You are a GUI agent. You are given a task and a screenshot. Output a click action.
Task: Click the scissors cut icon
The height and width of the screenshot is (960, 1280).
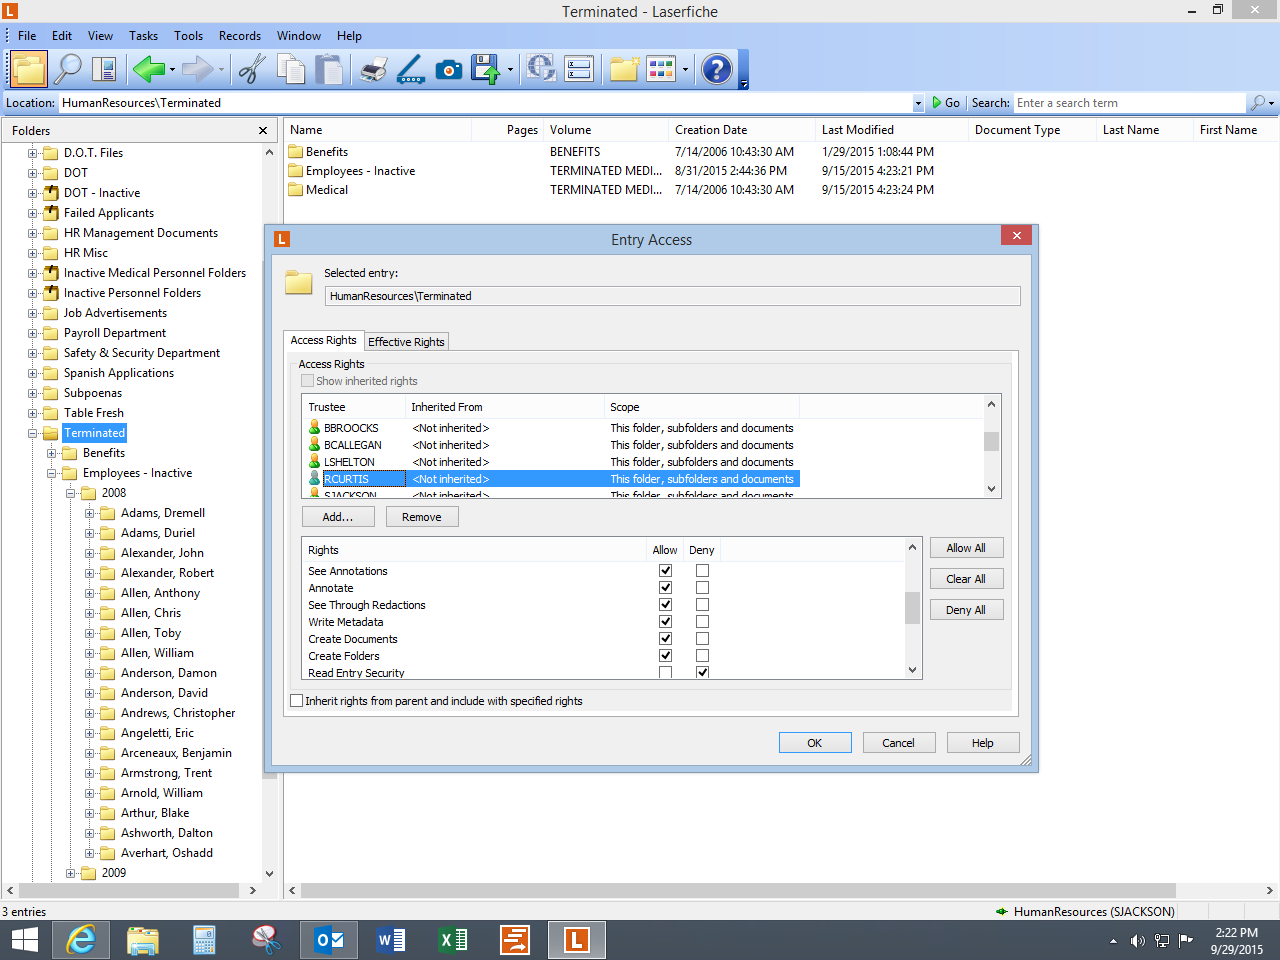(252, 69)
